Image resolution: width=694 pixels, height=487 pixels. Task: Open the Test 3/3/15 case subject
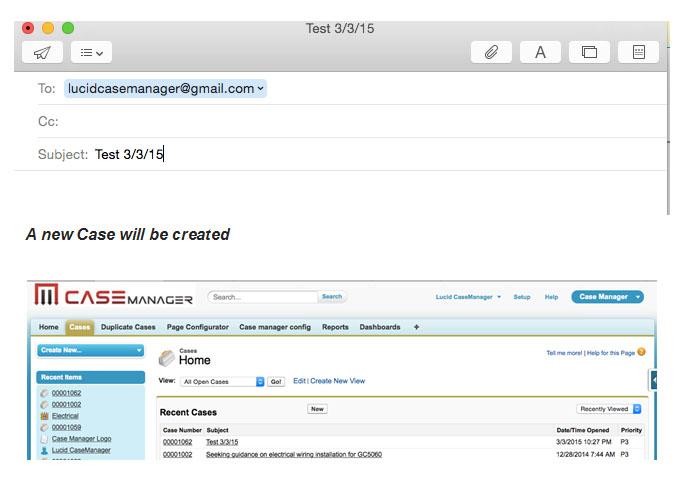point(222,442)
